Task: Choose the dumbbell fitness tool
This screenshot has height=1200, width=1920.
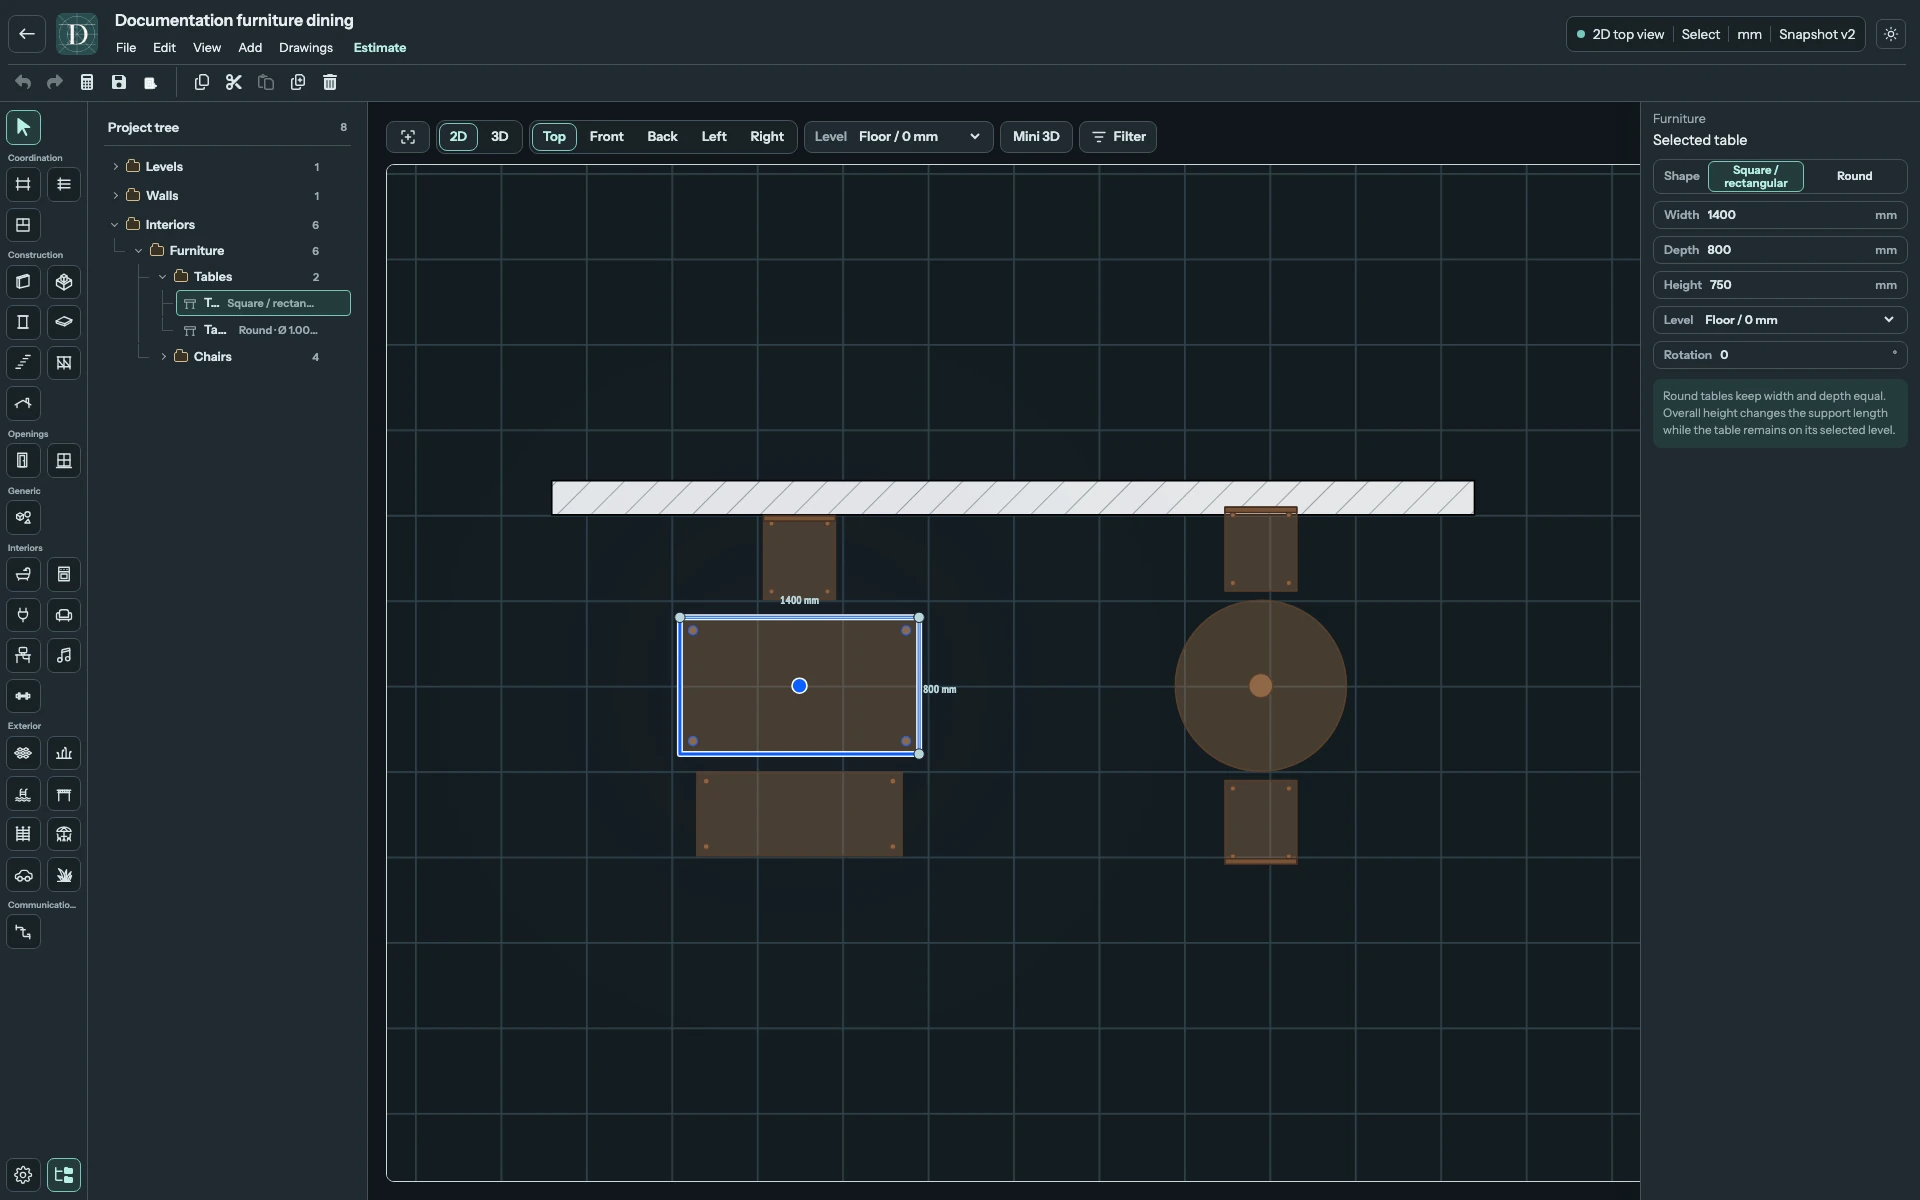Action: 23,696
